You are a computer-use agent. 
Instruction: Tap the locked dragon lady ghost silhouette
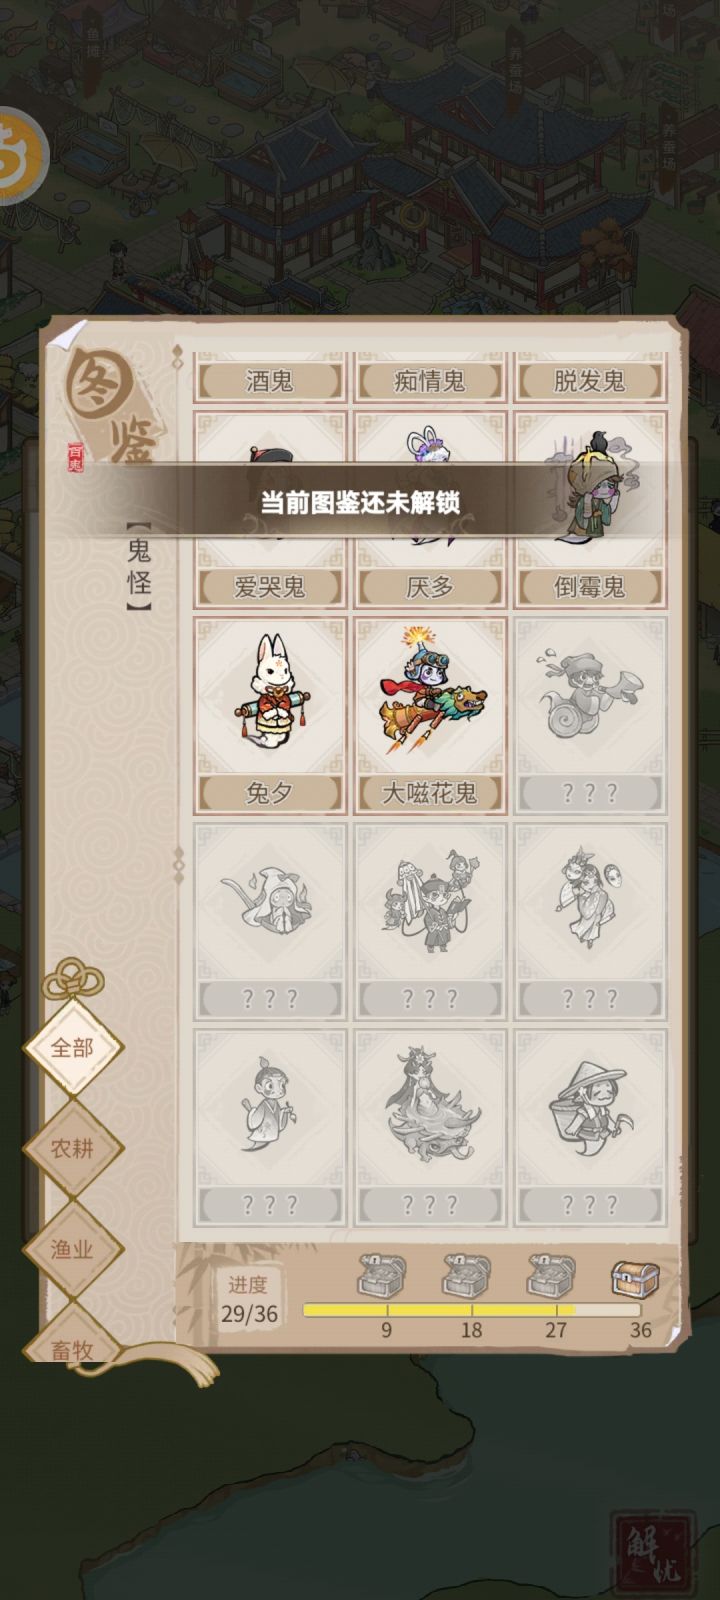coord(430,1127)
